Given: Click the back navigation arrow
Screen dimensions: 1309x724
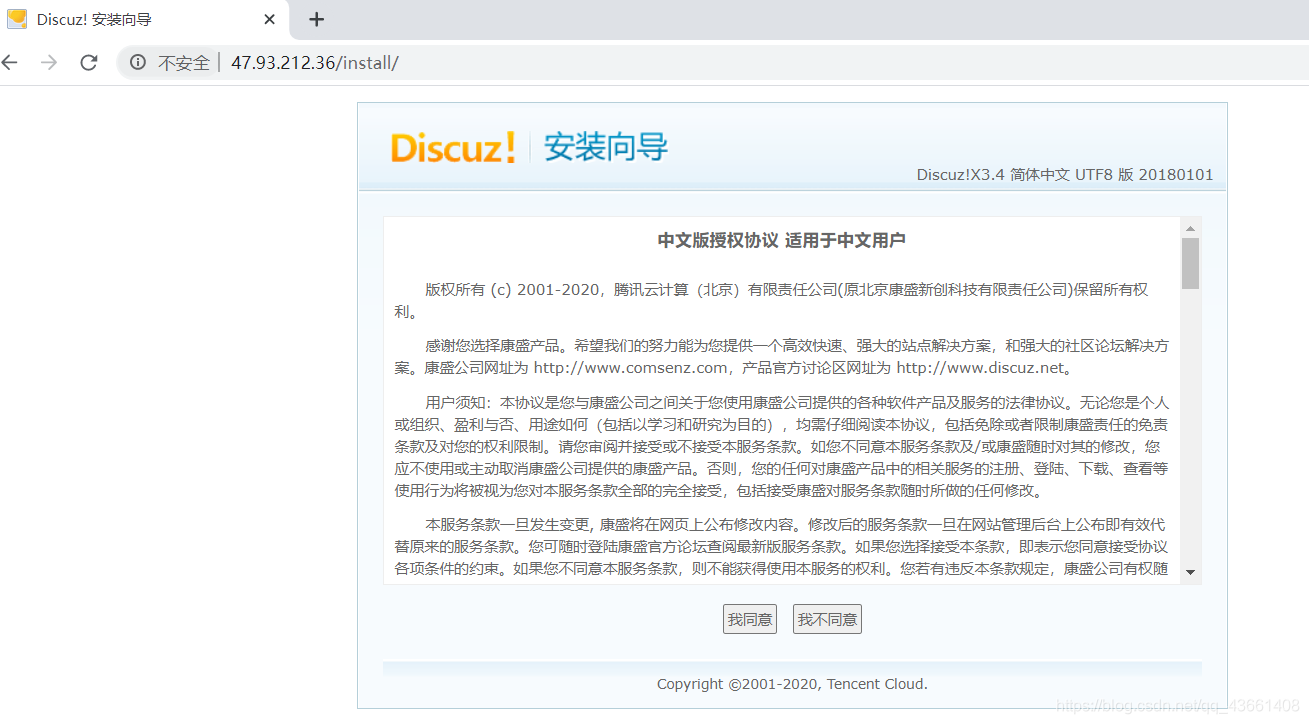Looking at the screenshot, I should [x=10, y=62].
